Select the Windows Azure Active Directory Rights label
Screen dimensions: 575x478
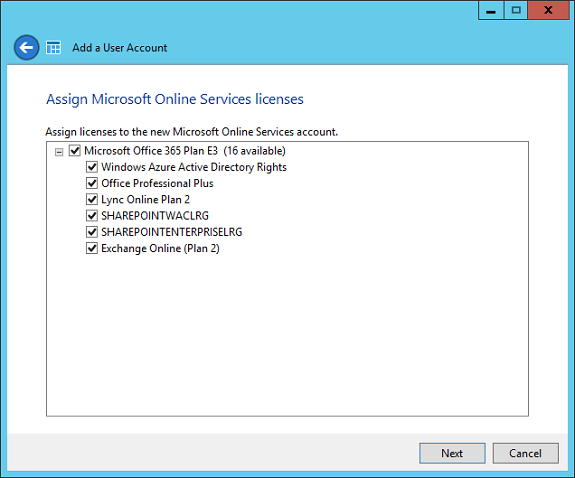tap(194, 167)
